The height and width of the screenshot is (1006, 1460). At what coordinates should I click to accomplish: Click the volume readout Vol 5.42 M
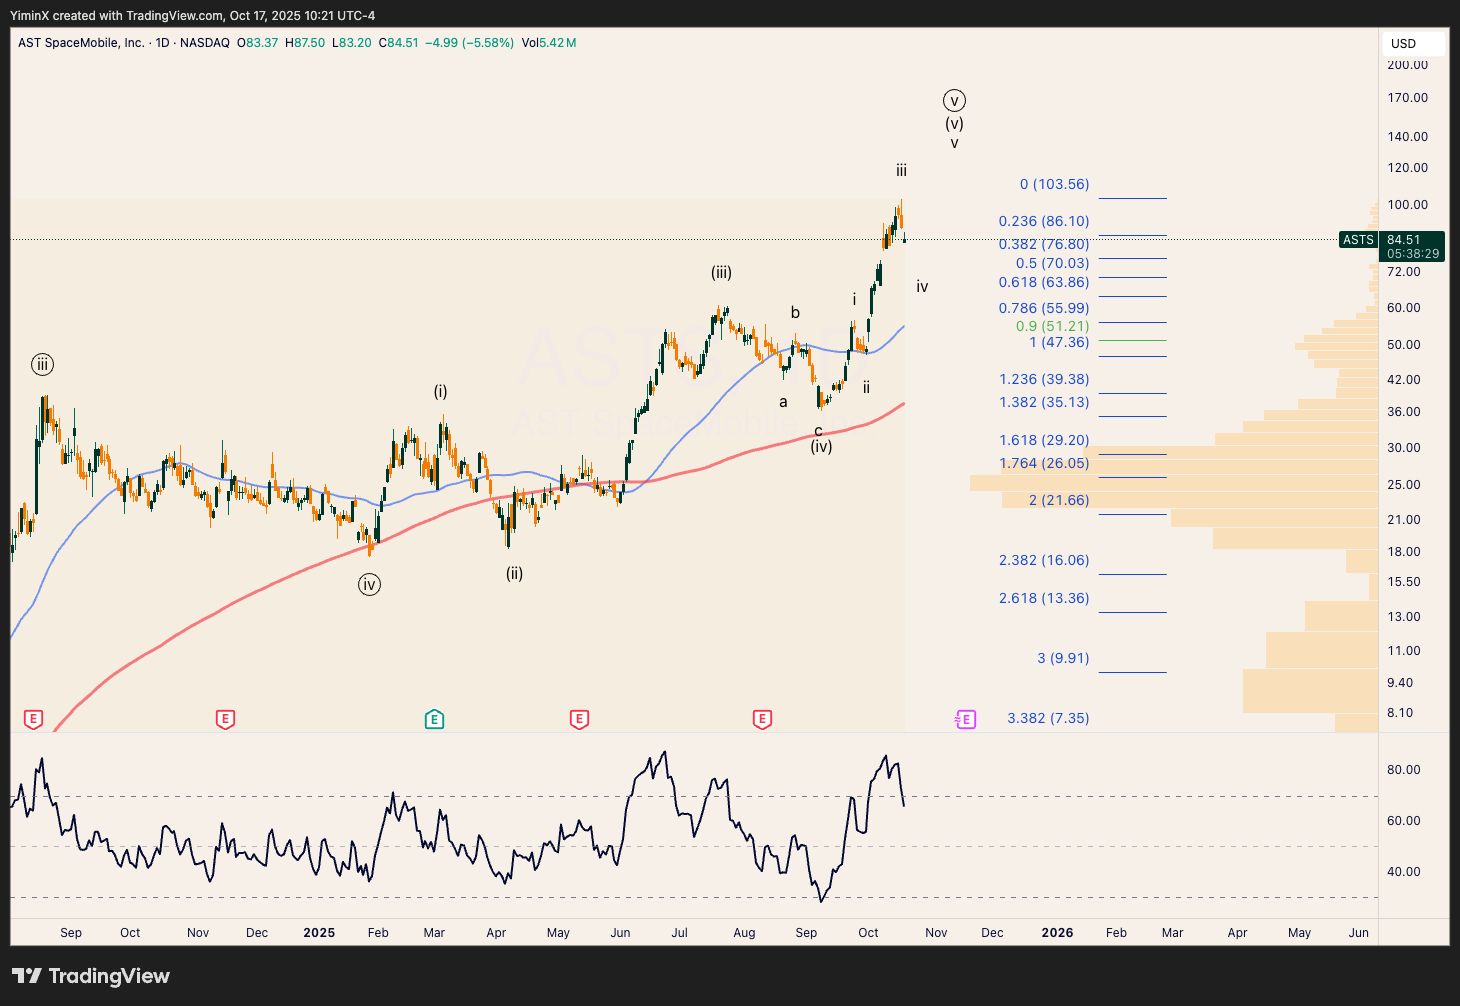click(549, 43)
